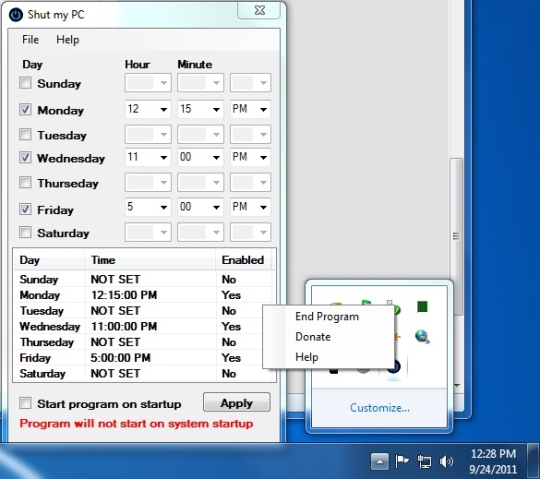Image resolution: width=540 pixels, height=479 pixels.
Task: Select the 11:00:00 PM cell
Action: point(124,326)
